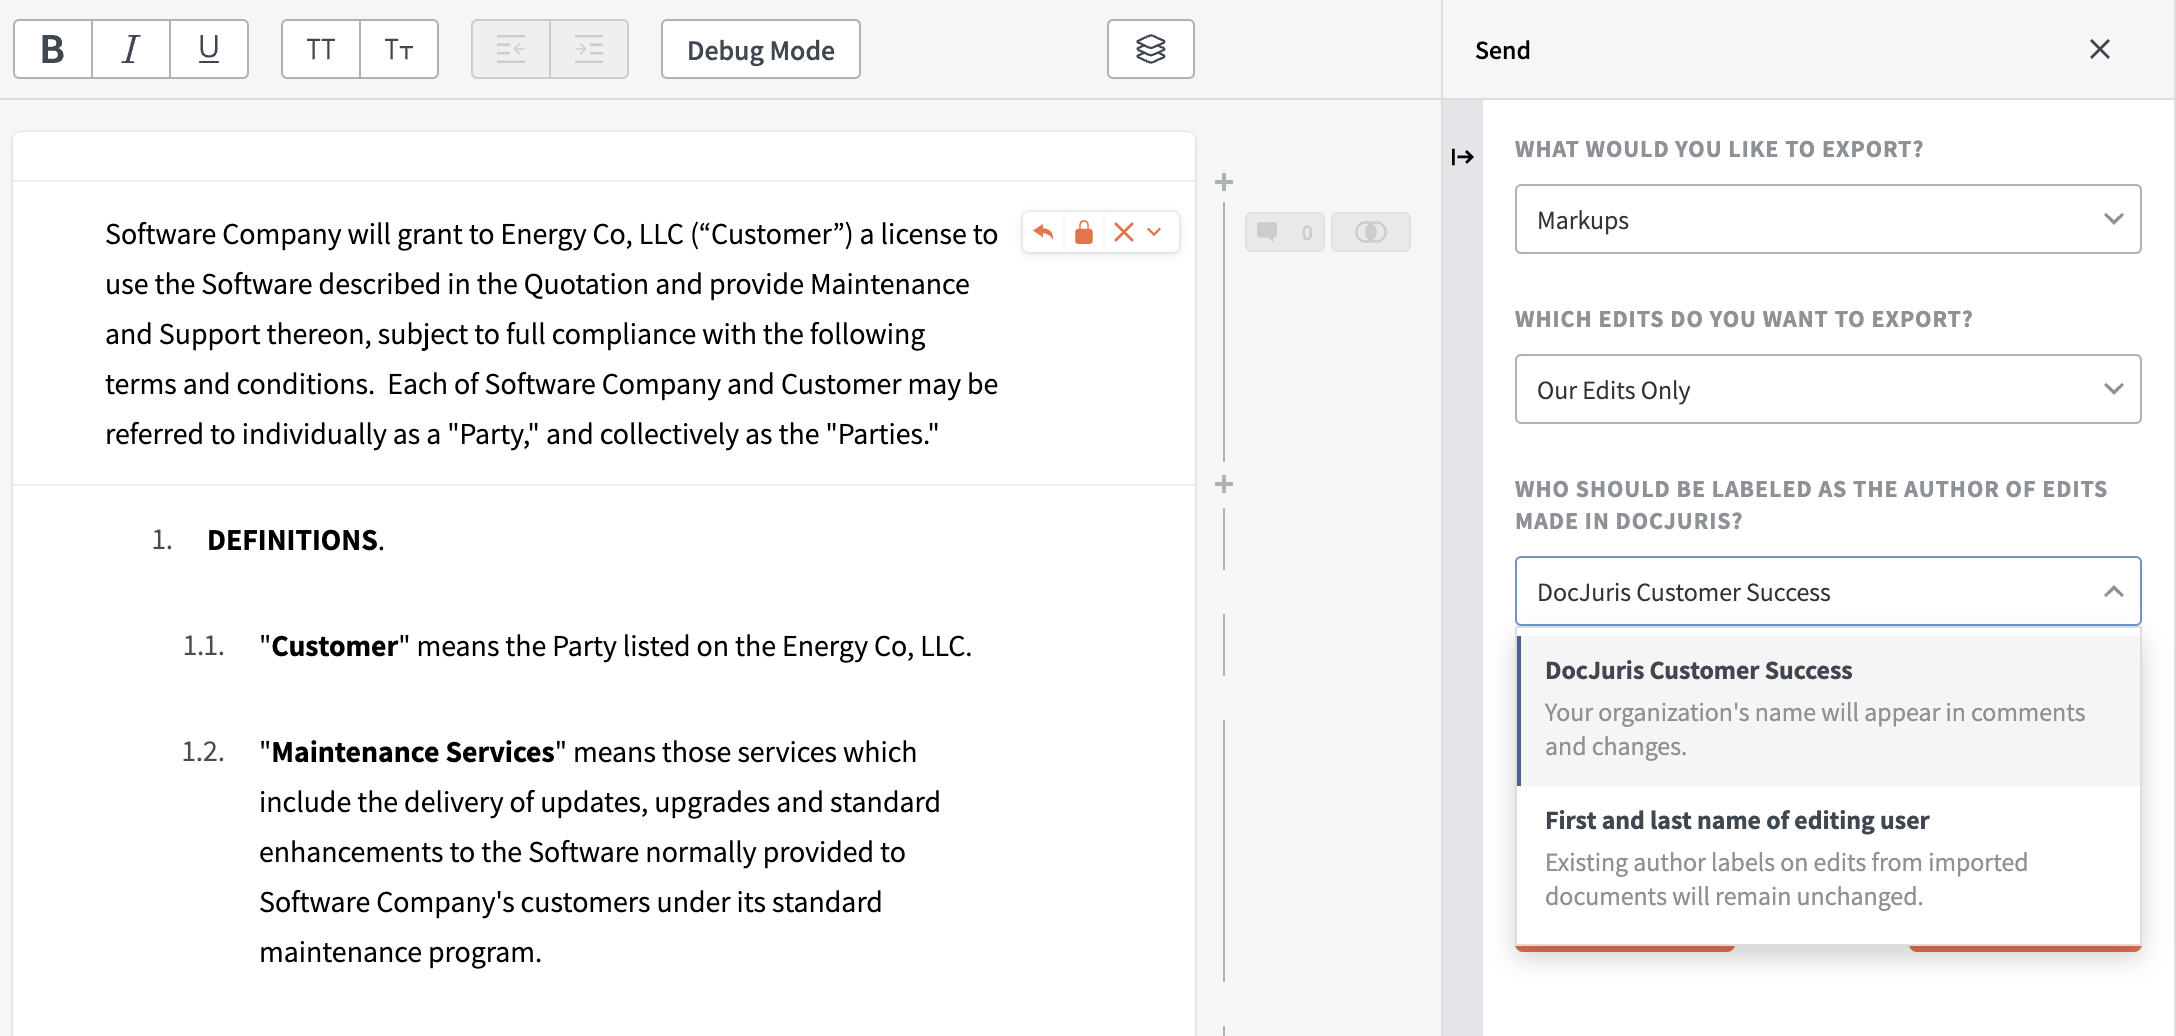Click the orange undo arrow on clause
Image resolution: width=2176 pixels, height=1036 pixels.
[x=1044, y=232]
